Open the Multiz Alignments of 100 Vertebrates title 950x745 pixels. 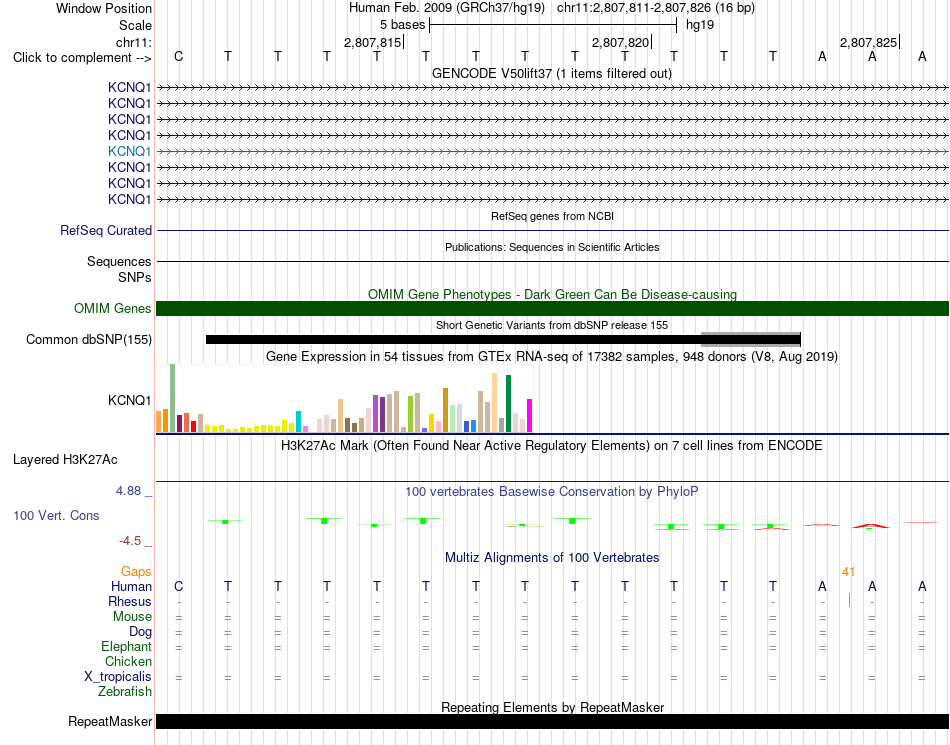552,557
